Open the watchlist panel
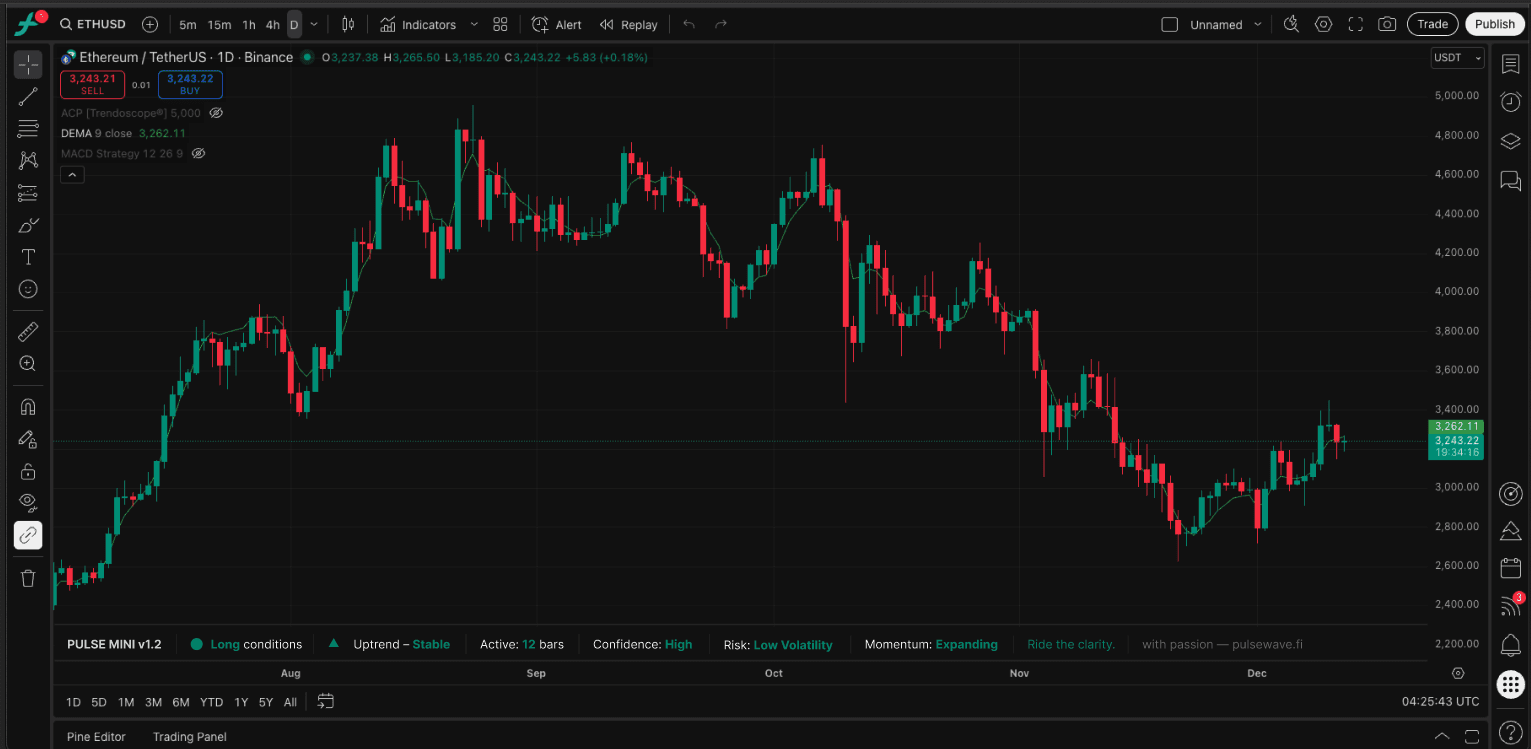 pyautogui.click(x=1510, y=64)
